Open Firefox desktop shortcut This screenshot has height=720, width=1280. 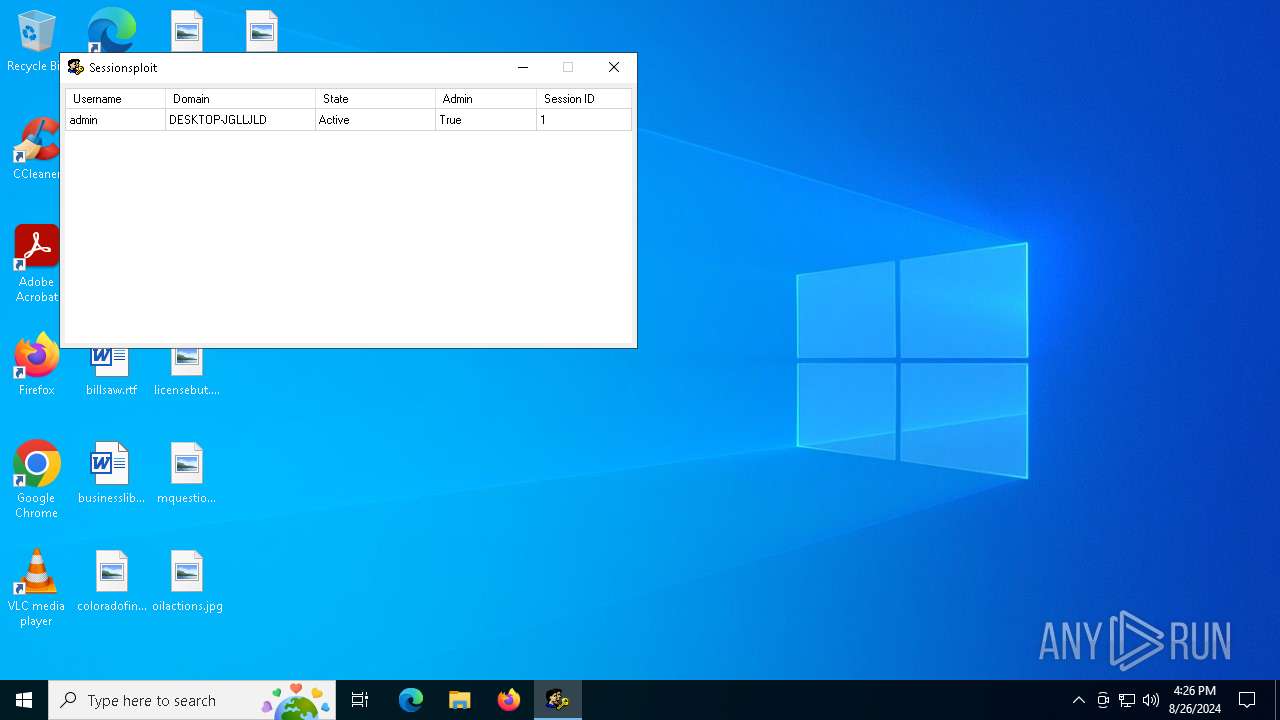click(x=36, y=365)
